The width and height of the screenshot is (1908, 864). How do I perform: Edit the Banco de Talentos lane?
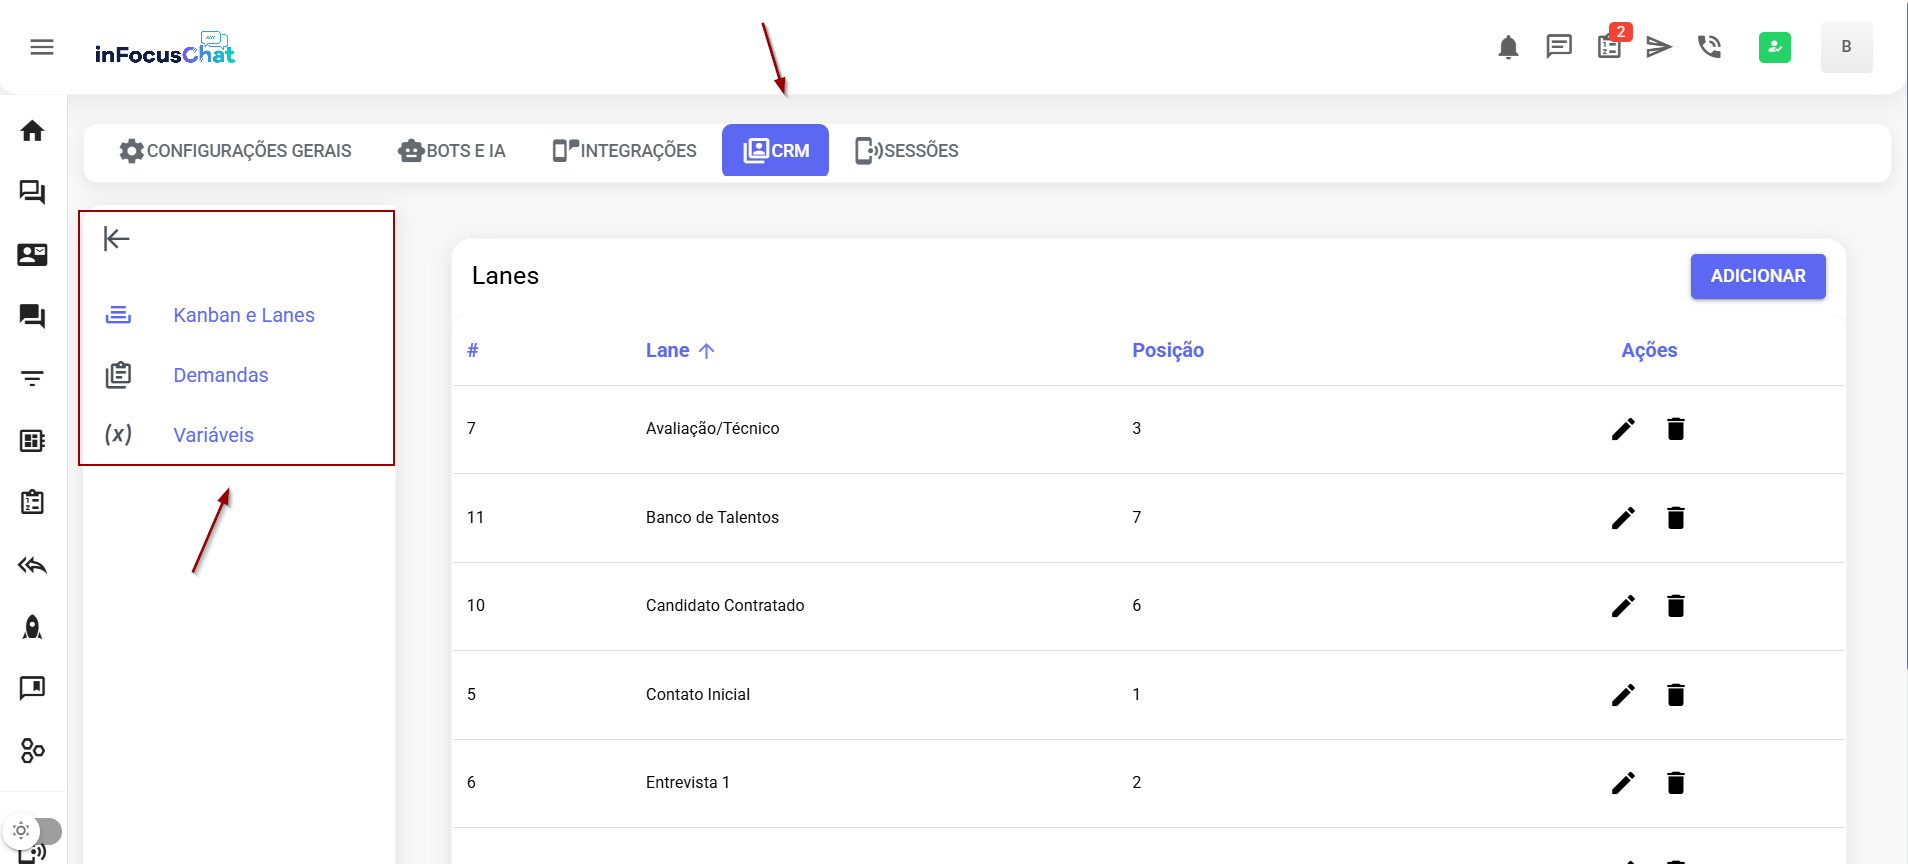pos(1623,518)
